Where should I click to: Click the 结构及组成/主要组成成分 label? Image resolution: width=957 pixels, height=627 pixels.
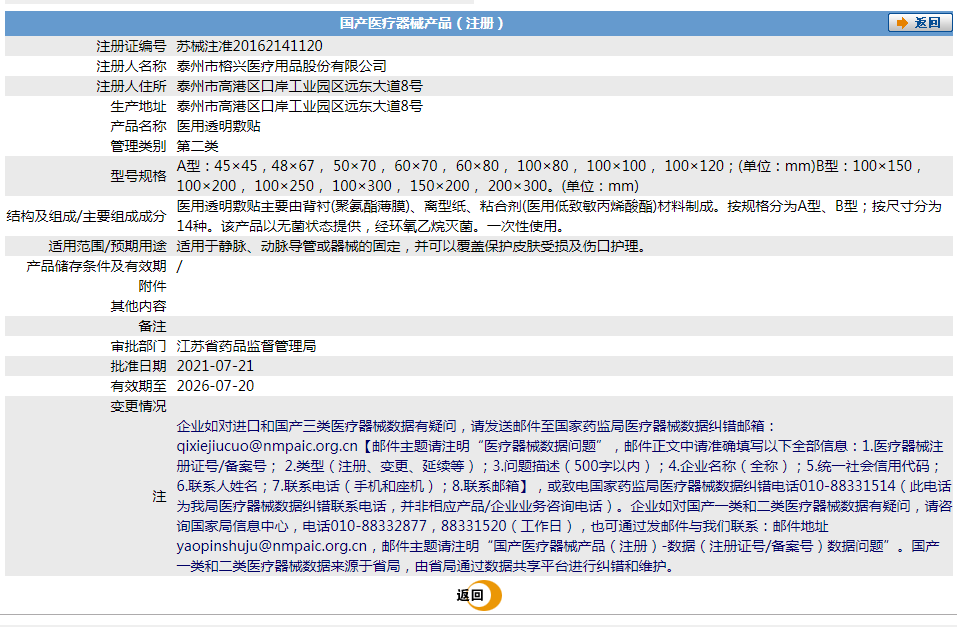(86, 216)
